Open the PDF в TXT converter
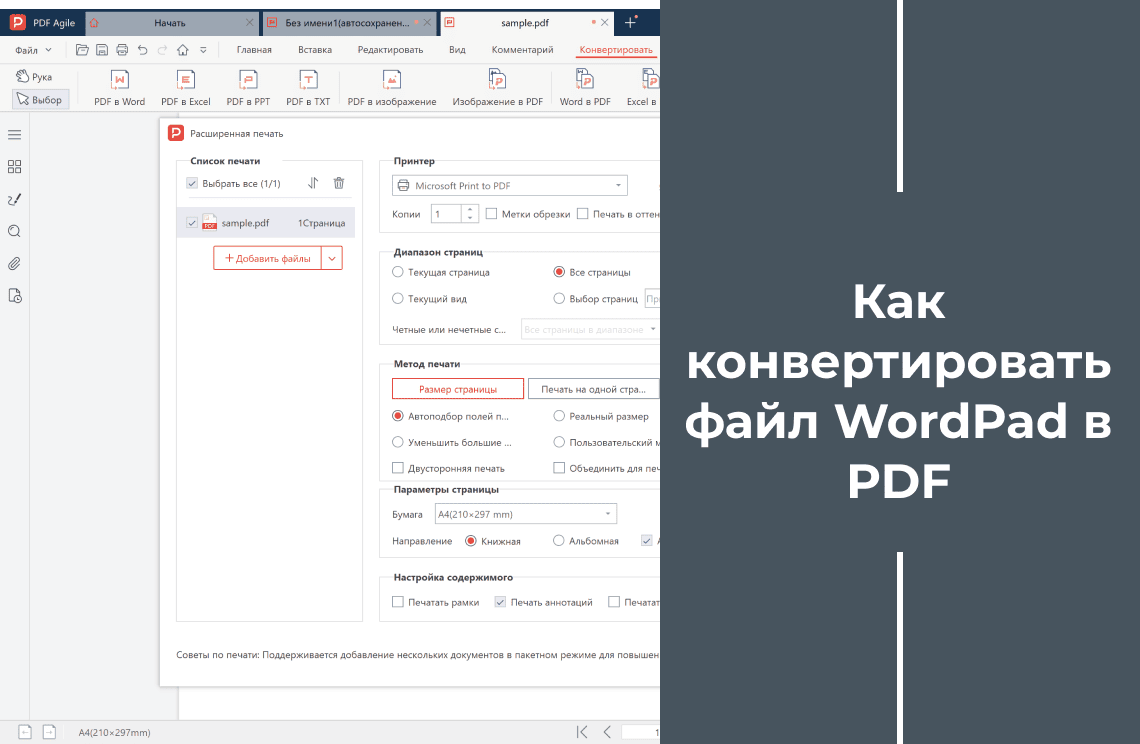Viewport: 1140px width, 744px height. point(307,87)
